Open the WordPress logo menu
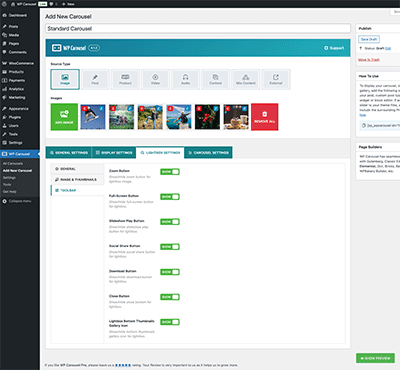Viewport: 400px width, 370px height. tap(4, 4)
